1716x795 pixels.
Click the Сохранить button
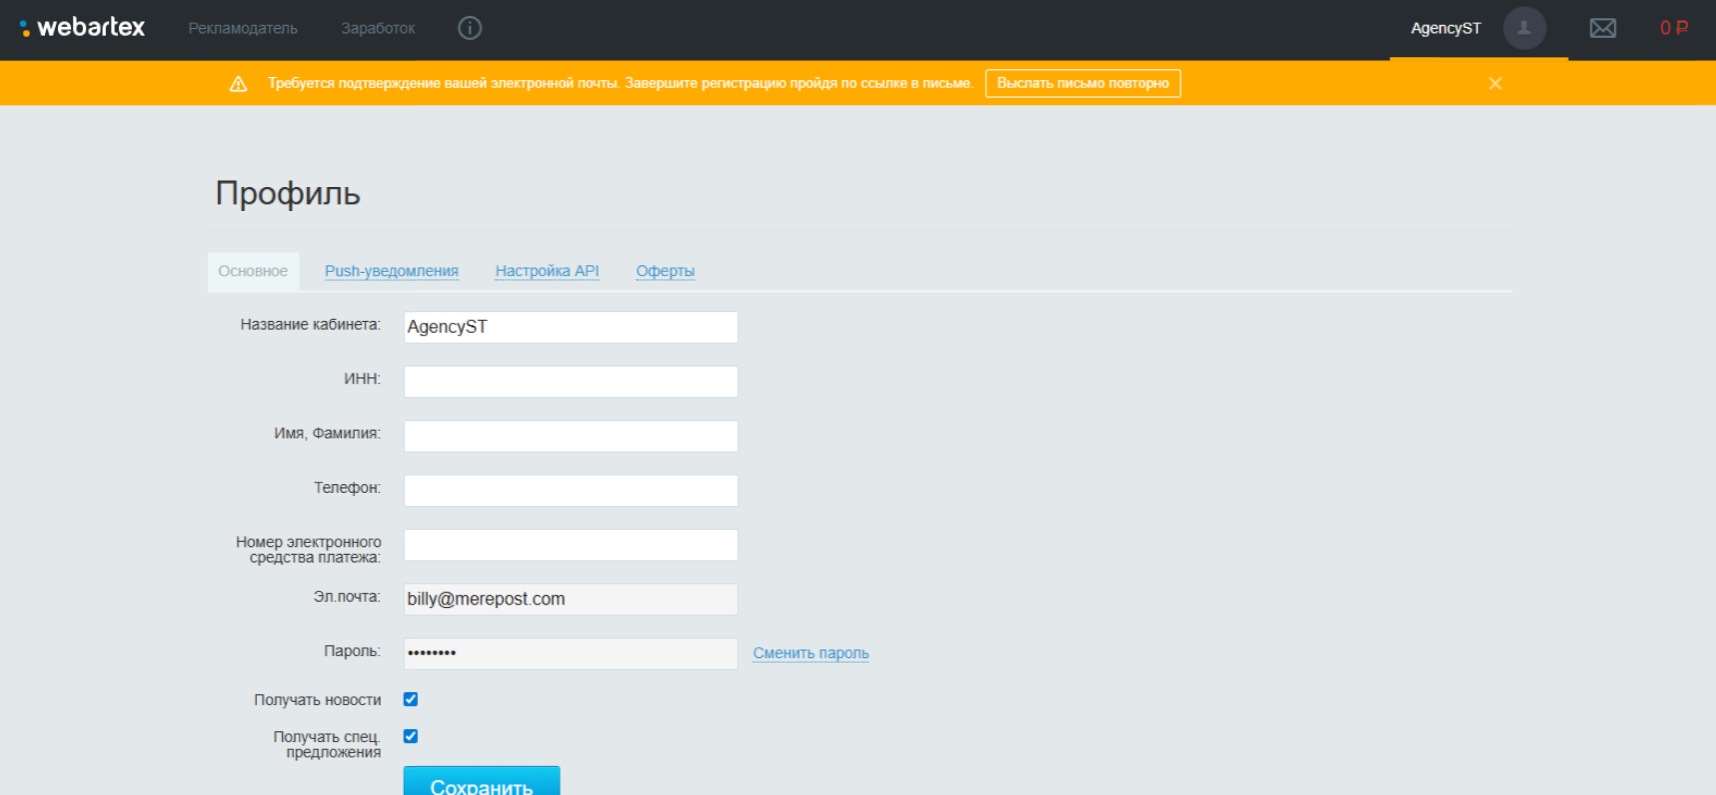click(x=481, y=782)
